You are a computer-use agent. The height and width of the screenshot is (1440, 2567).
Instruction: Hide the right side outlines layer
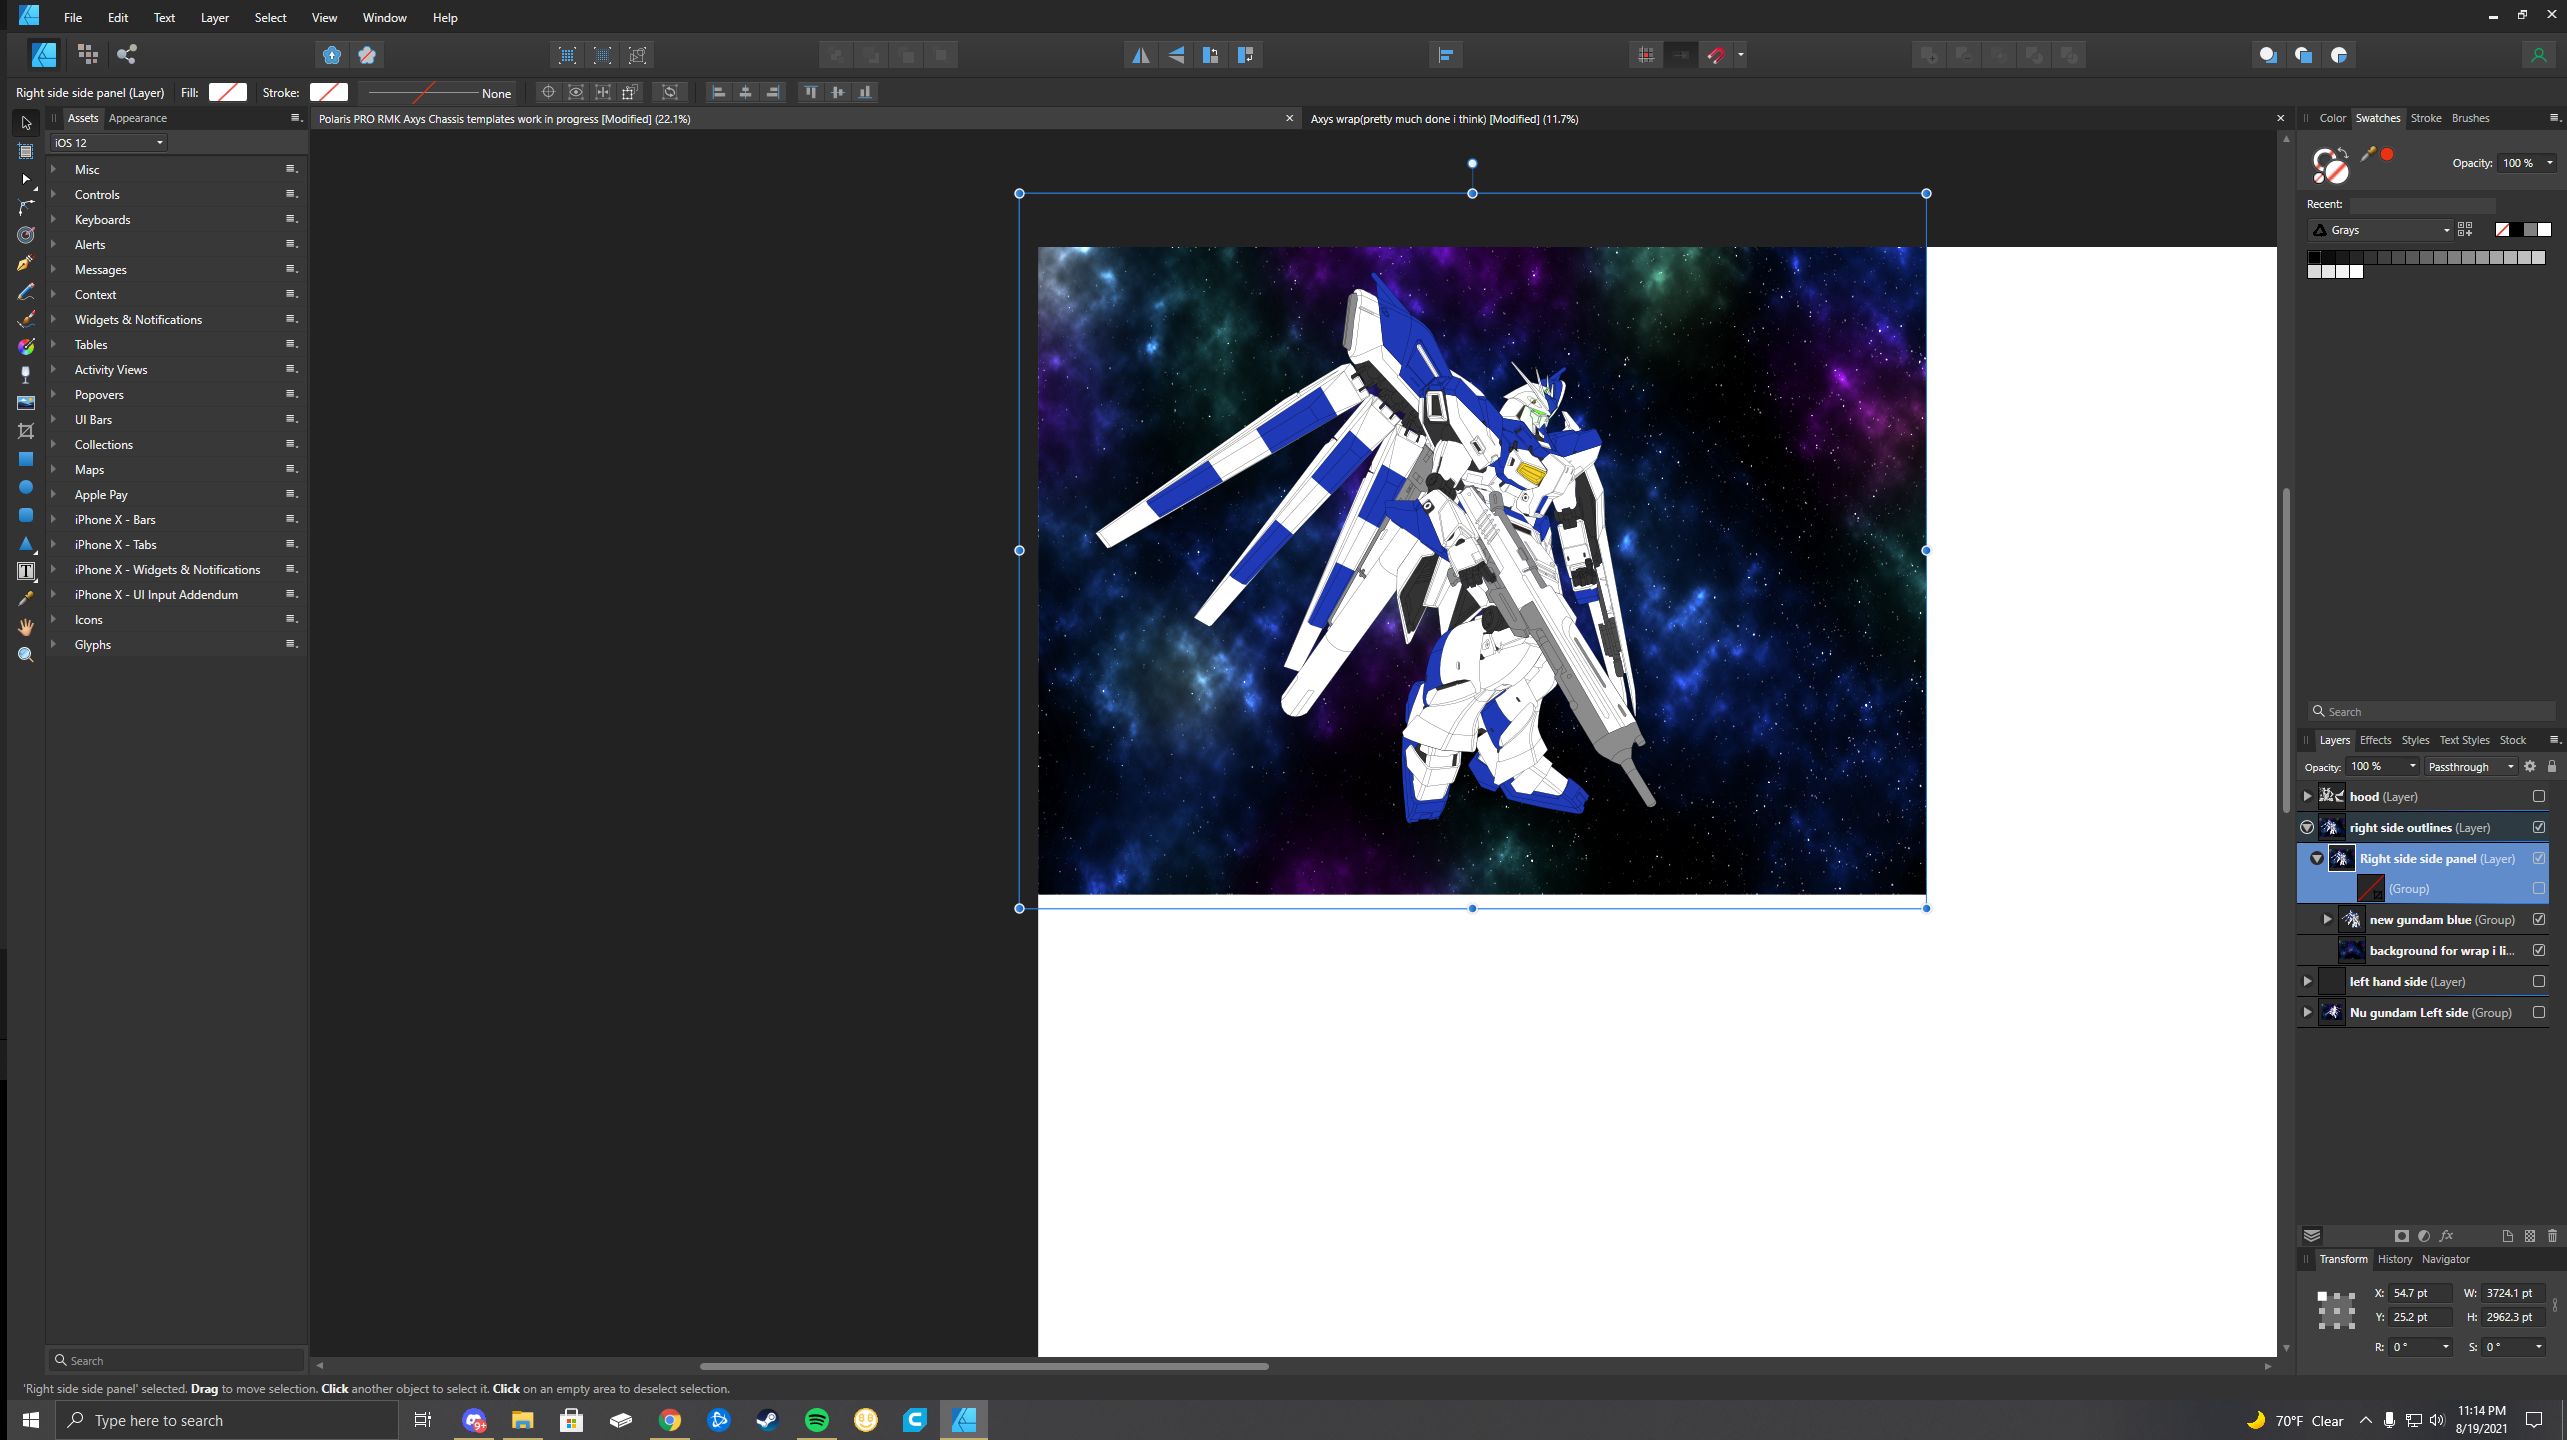tap(2538, 827)
